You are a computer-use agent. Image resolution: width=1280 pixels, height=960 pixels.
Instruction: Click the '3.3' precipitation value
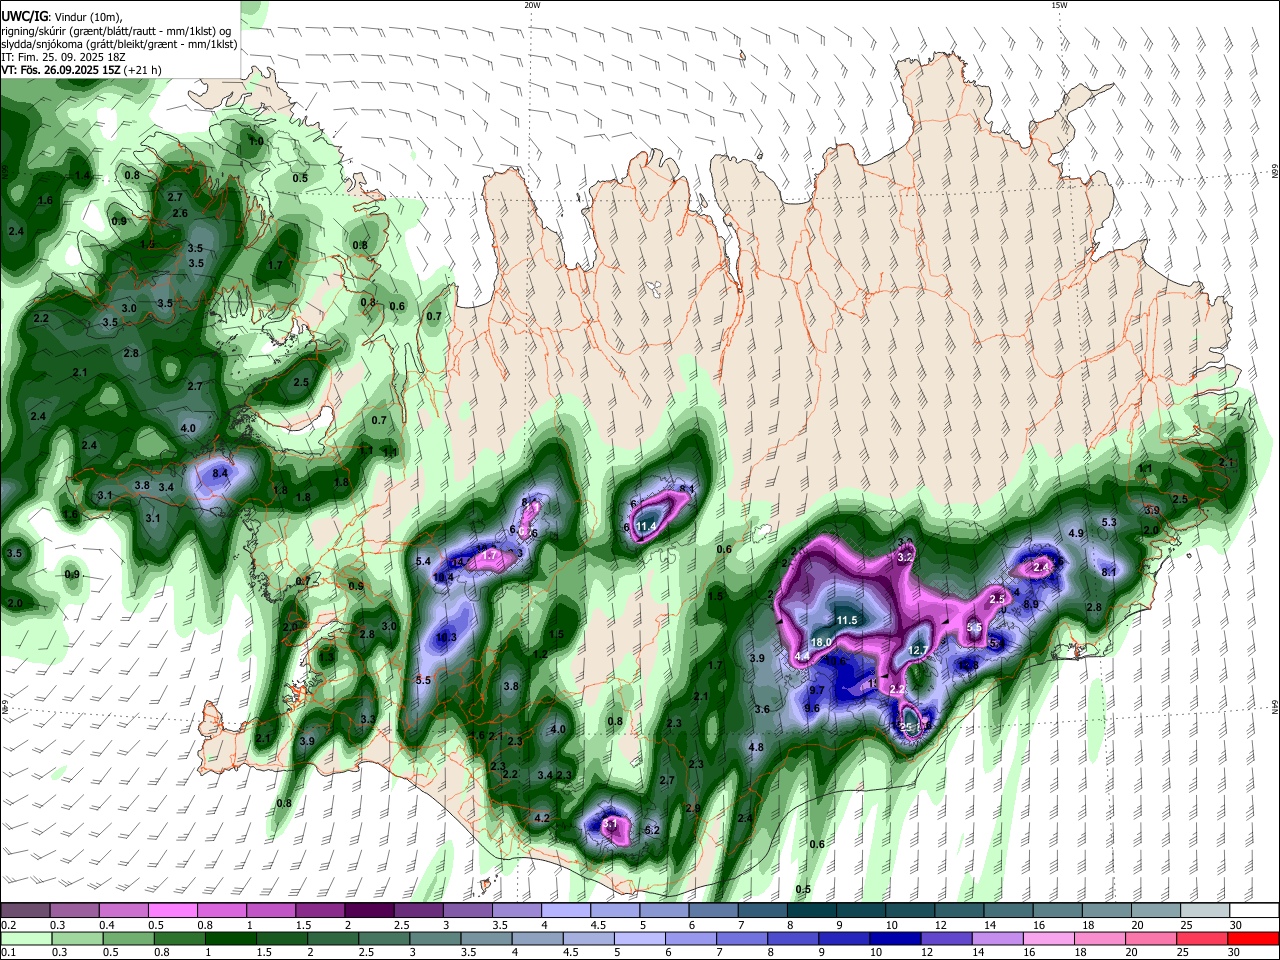pos(368,719)
